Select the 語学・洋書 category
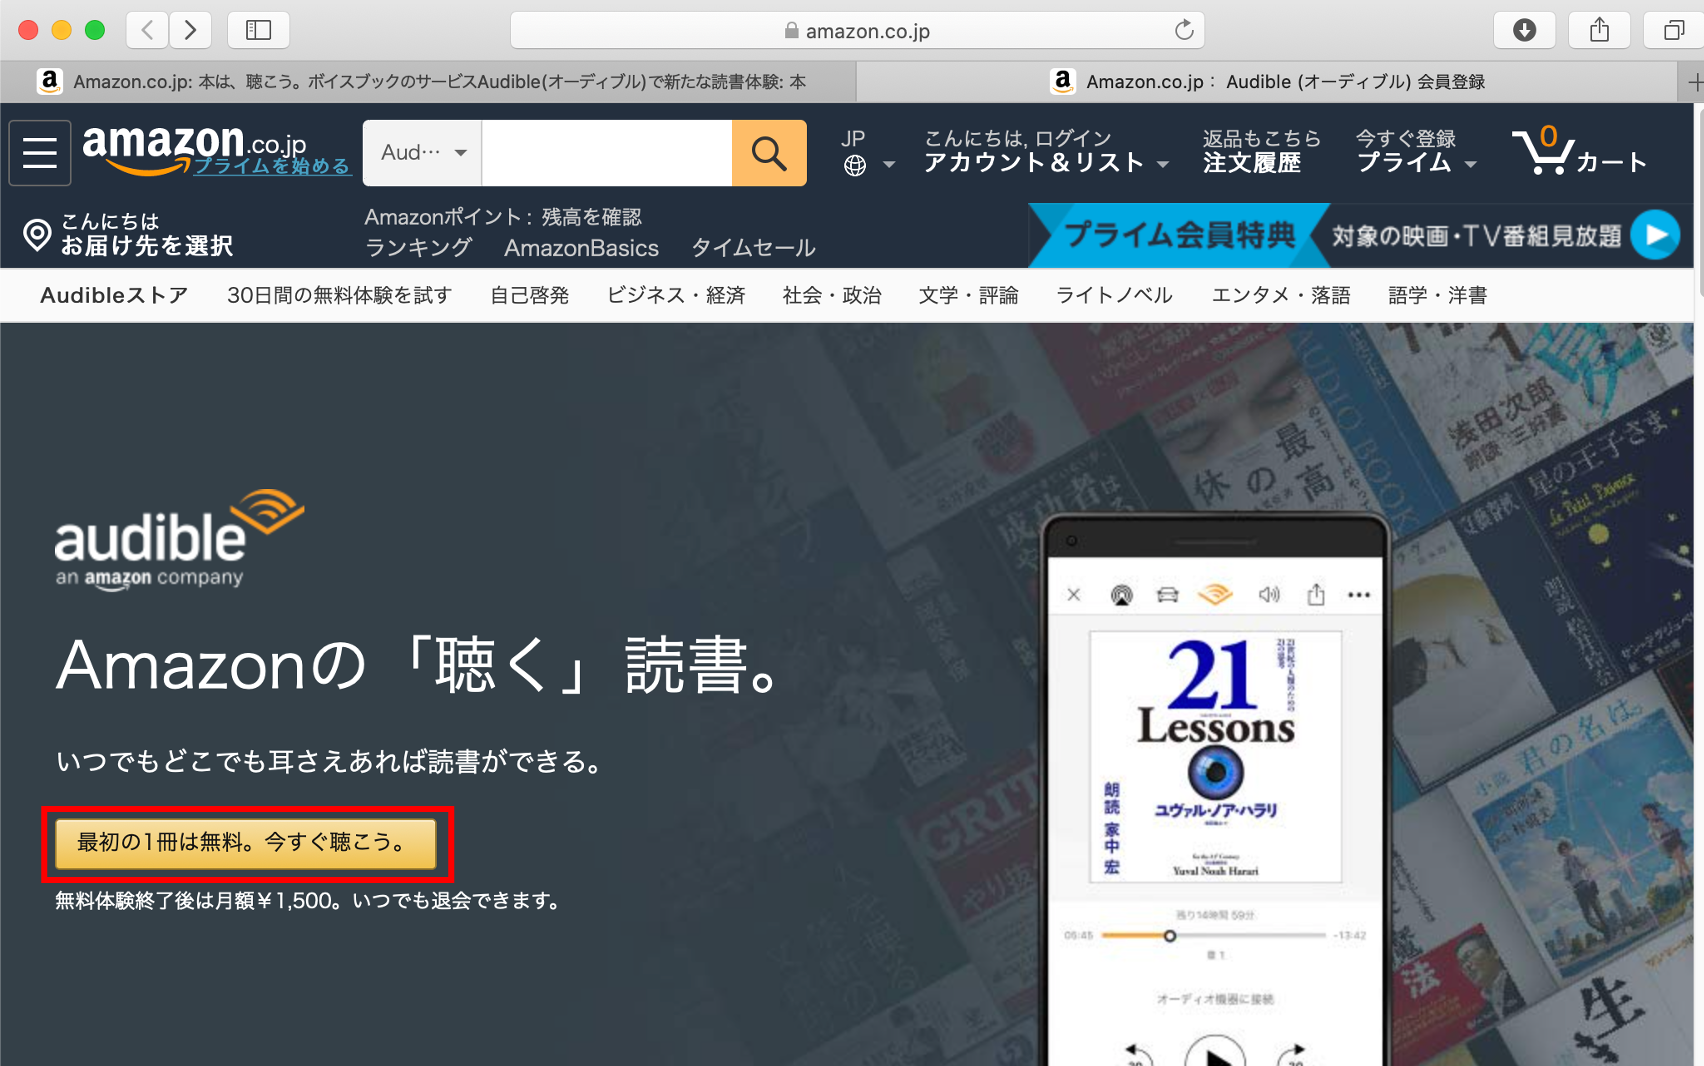 point(1438,295)
